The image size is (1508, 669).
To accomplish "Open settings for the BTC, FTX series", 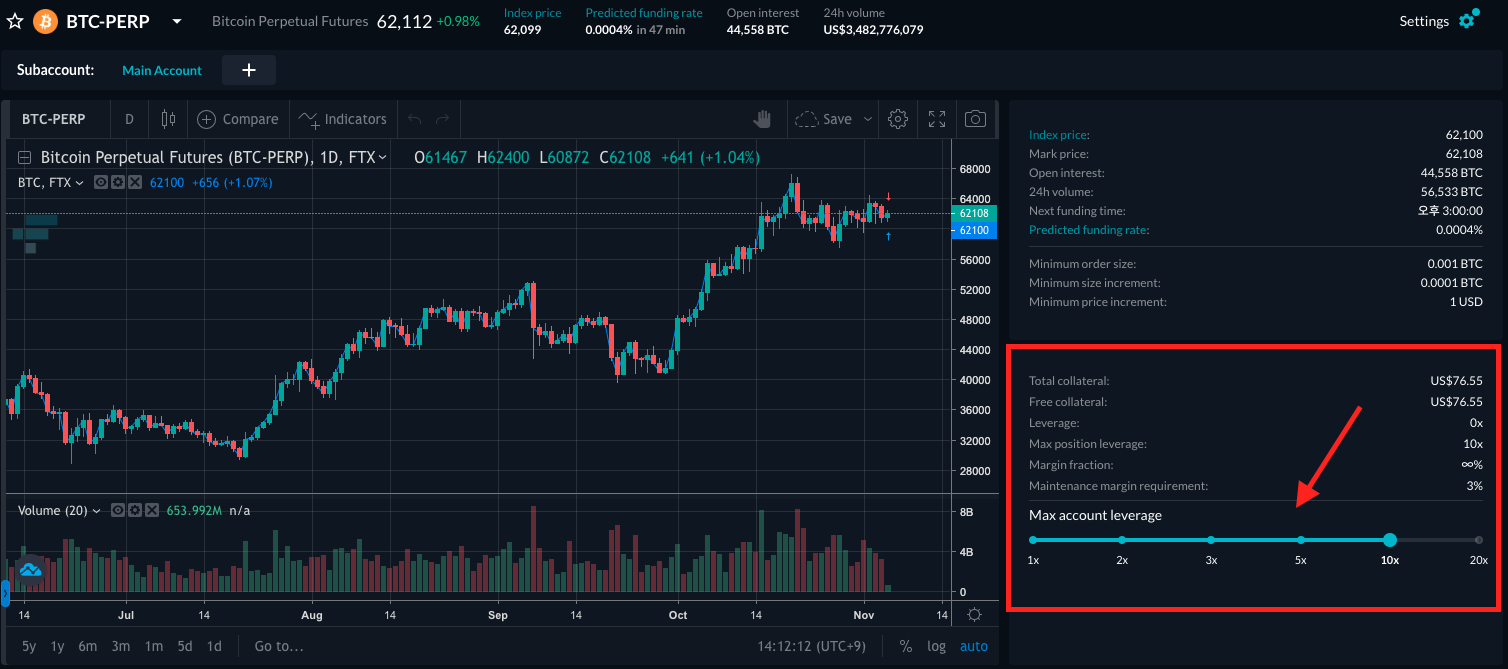I will tap(117, 183).
